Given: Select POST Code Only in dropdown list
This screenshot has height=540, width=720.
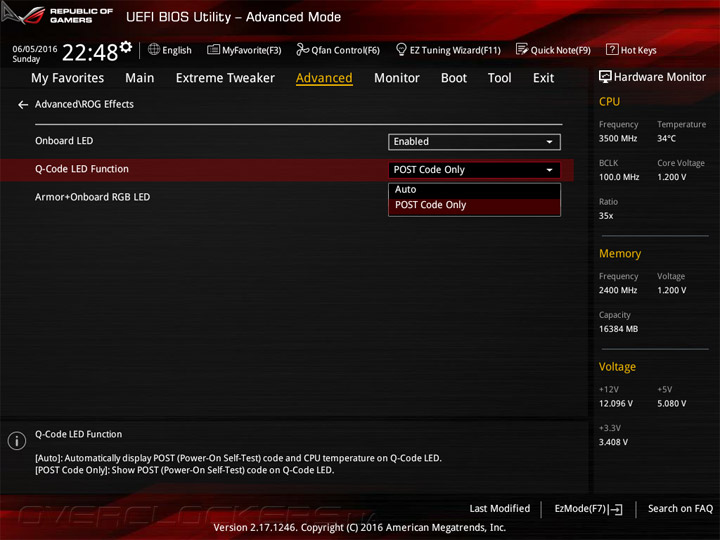Looking at the screenshot, I should click(474, 205).
